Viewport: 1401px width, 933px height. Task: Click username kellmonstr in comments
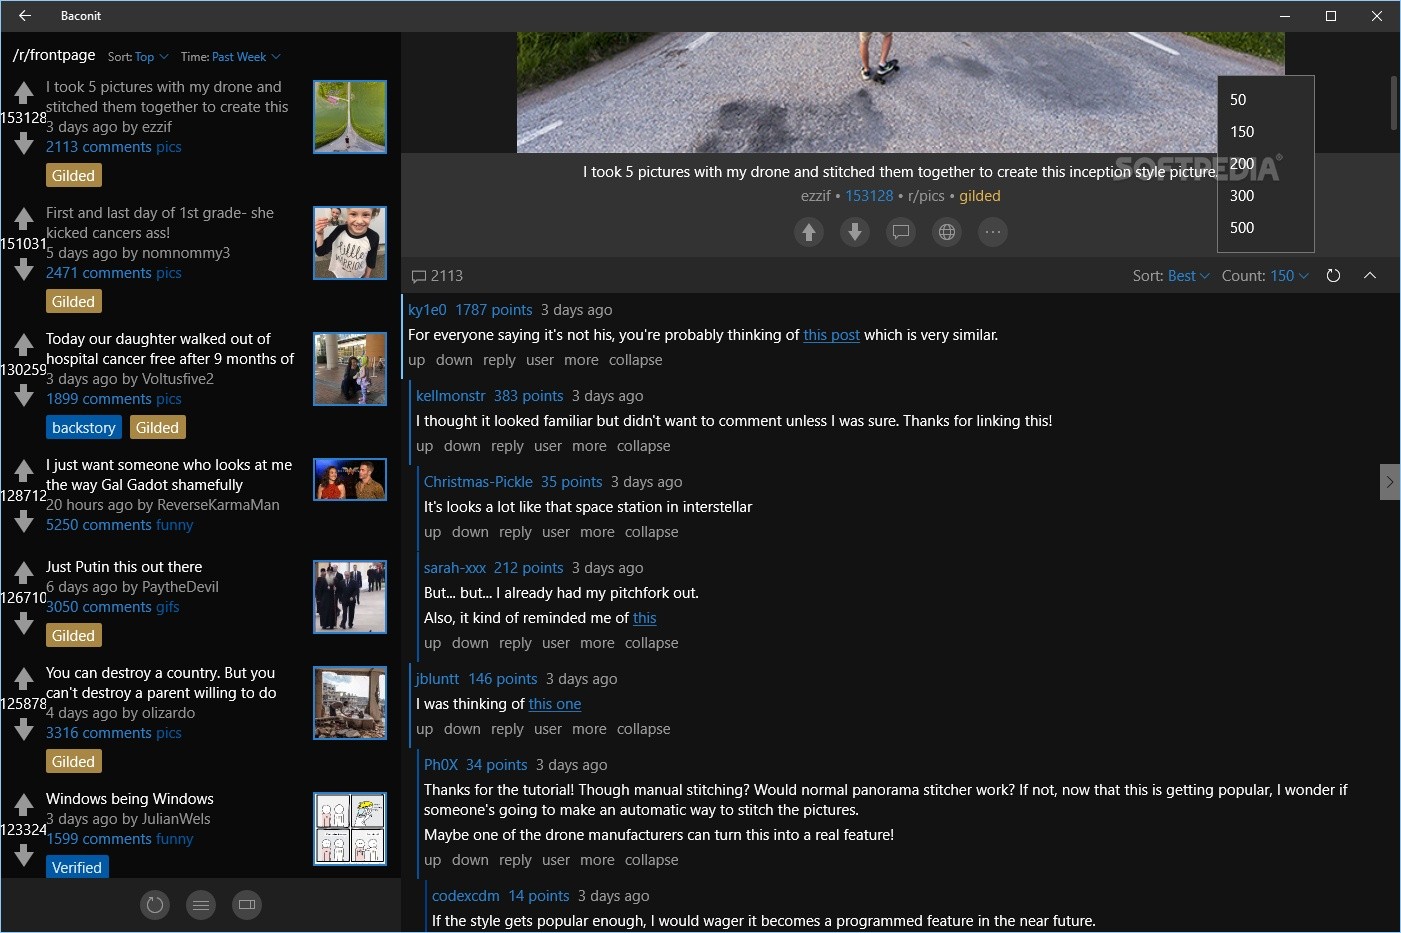450,396
